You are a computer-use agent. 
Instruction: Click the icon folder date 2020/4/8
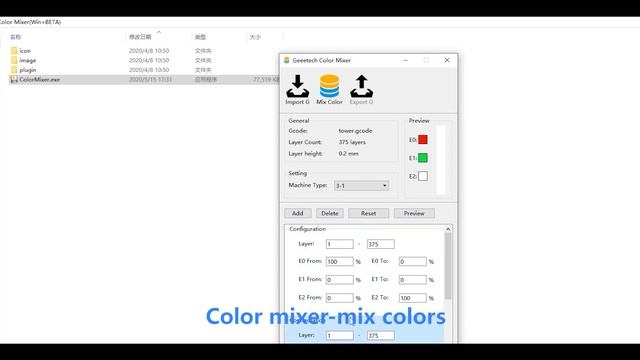(149, 51)
